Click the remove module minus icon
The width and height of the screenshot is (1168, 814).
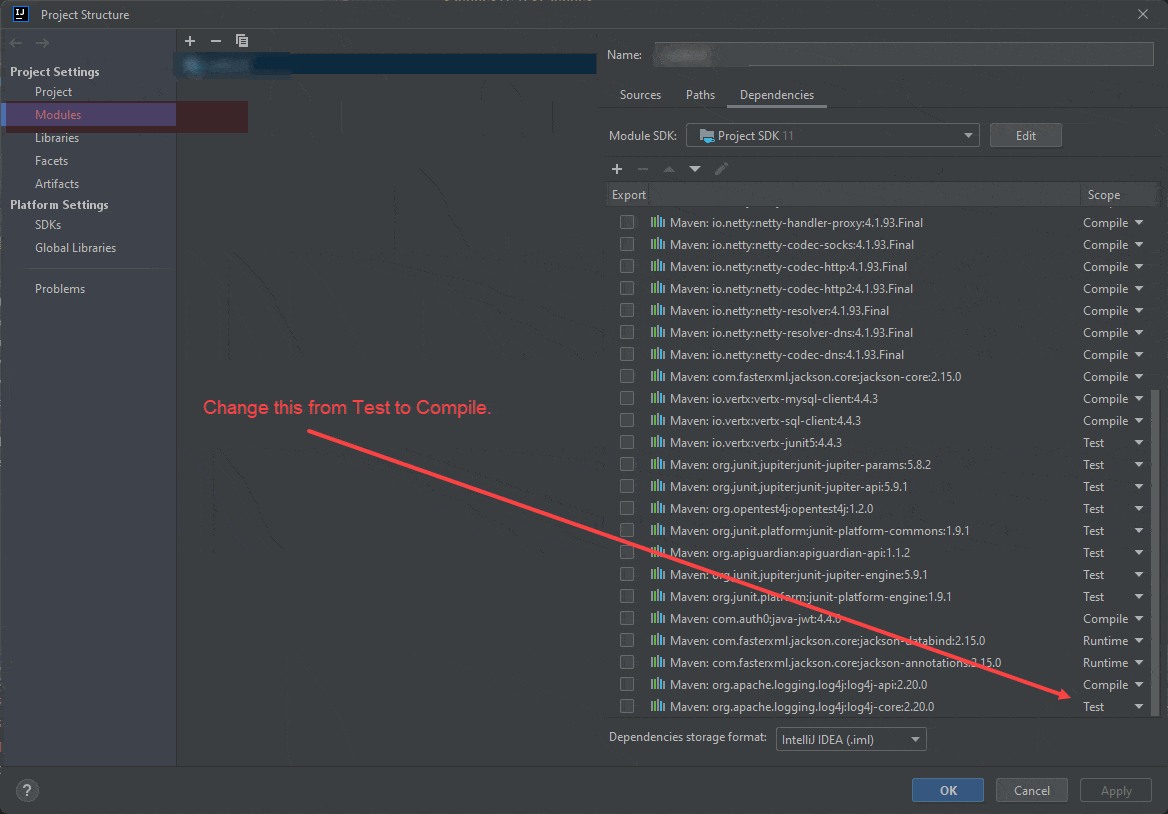coord(216,41)
